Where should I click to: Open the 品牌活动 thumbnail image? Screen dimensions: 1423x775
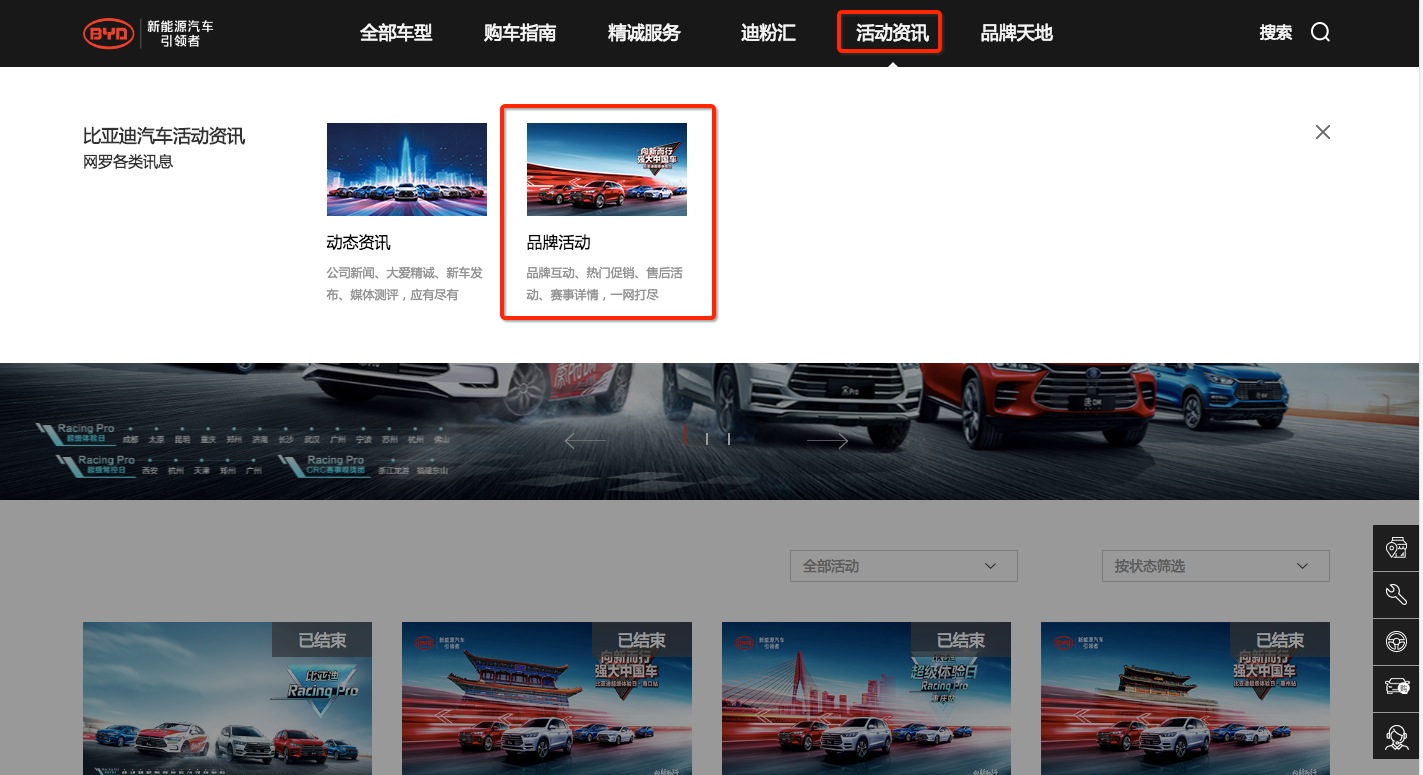tap(607, 169)
